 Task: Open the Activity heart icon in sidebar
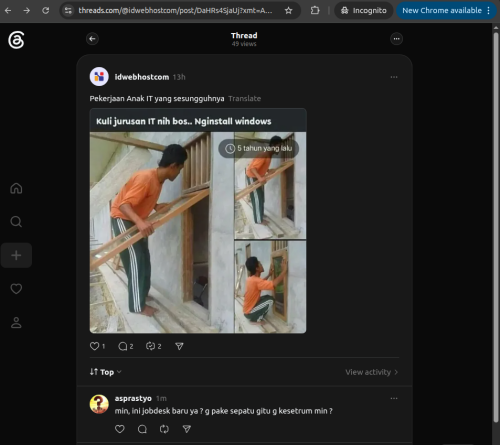coord(16,289)
